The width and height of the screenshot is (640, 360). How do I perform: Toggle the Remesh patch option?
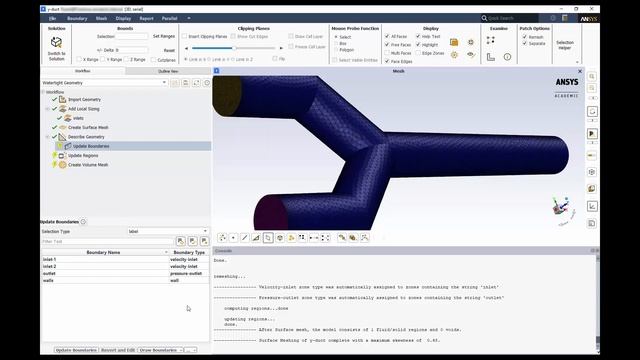[x=524, y=36]
